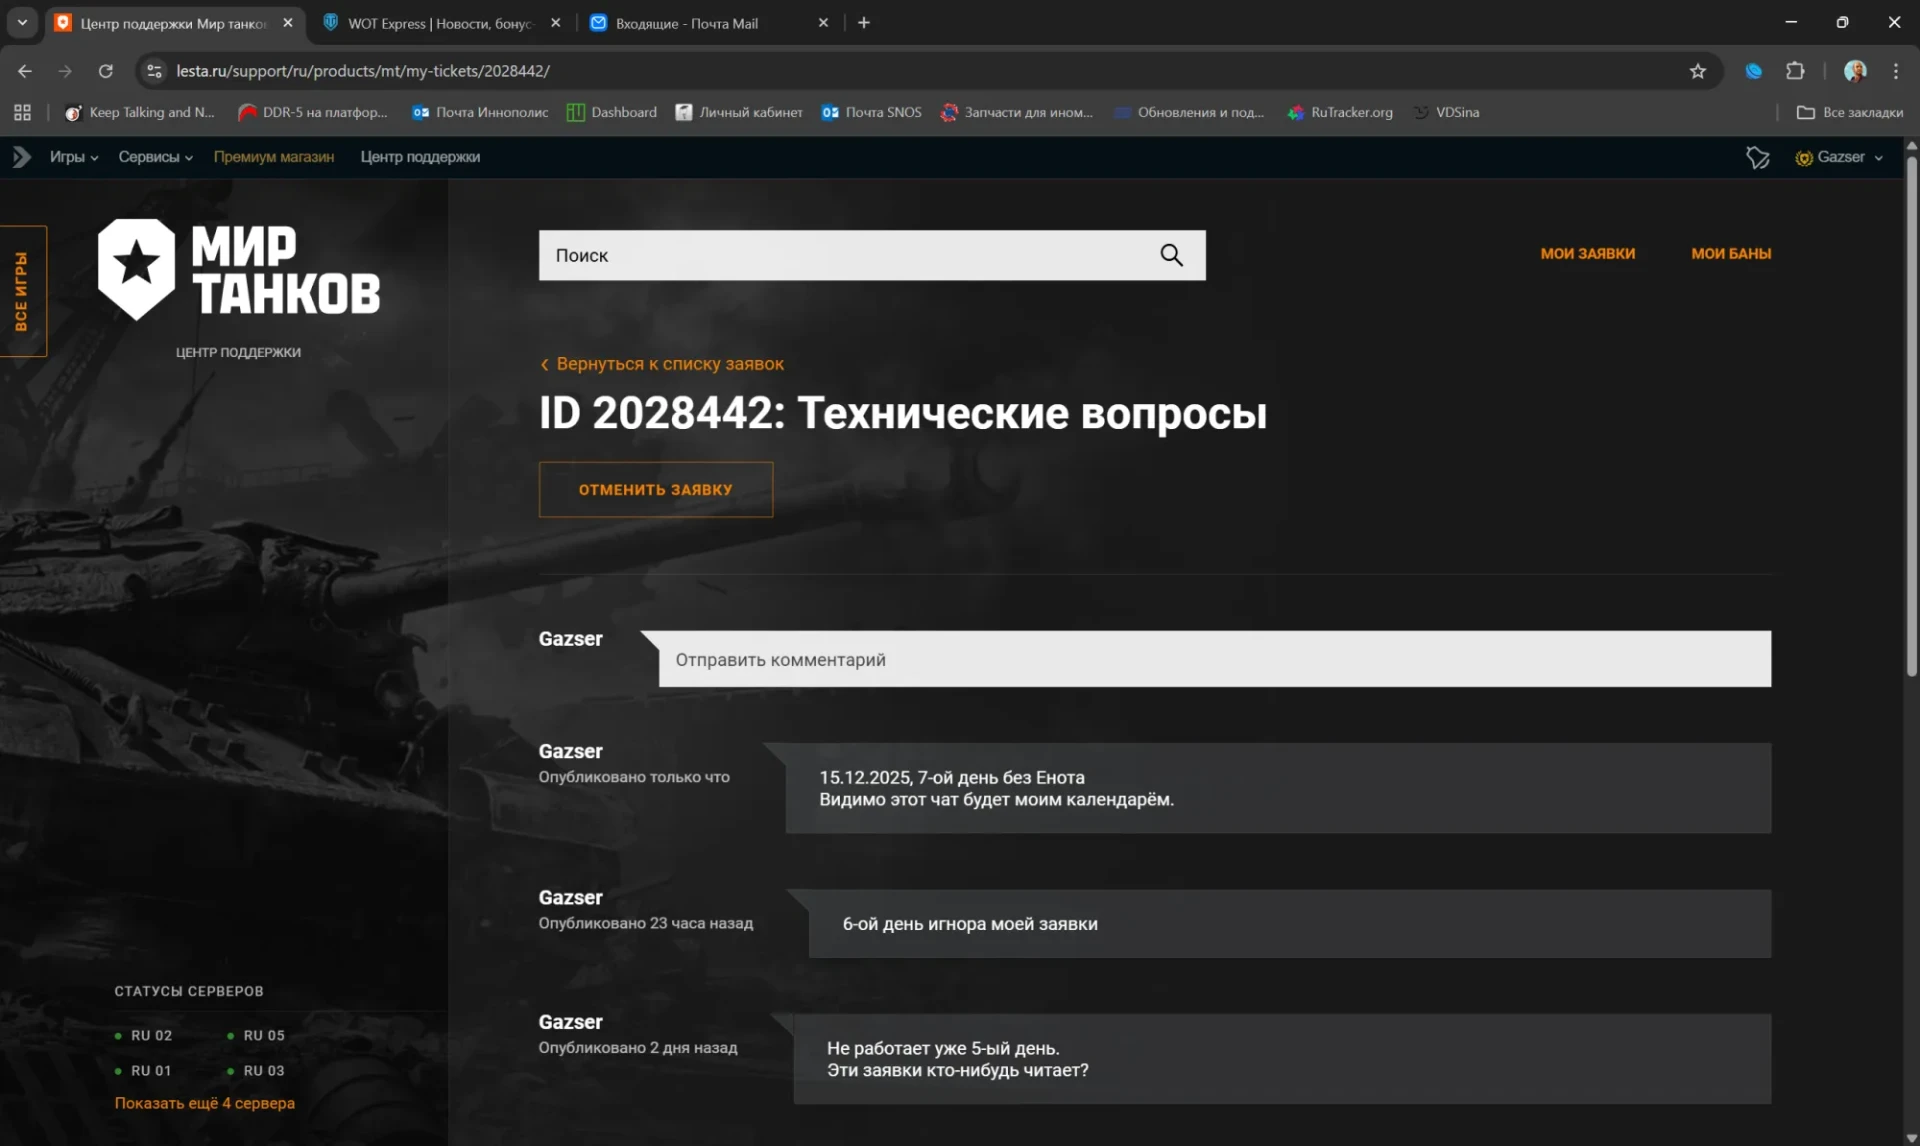The width and height of the screenshot is (1920, 1146).
Task: Open Премиум магазин menu item
Action: [273, 157]
